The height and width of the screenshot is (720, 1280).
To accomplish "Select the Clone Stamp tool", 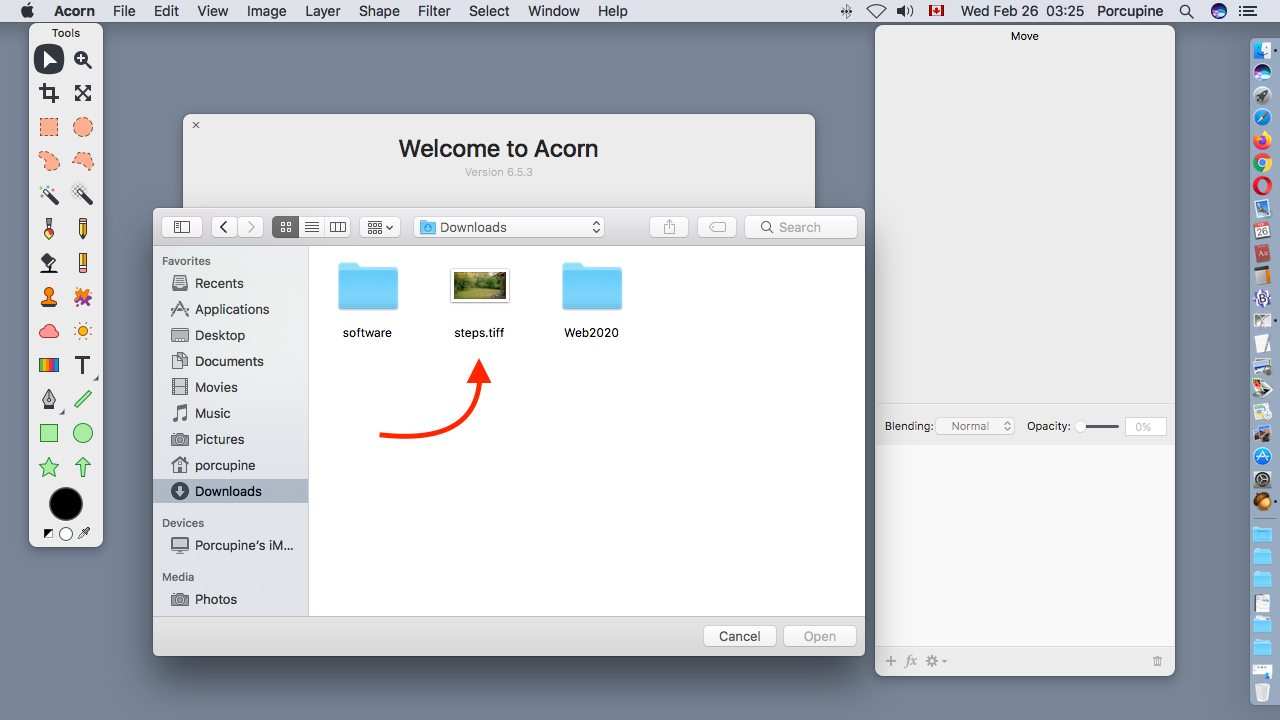I will pos(49,297).
